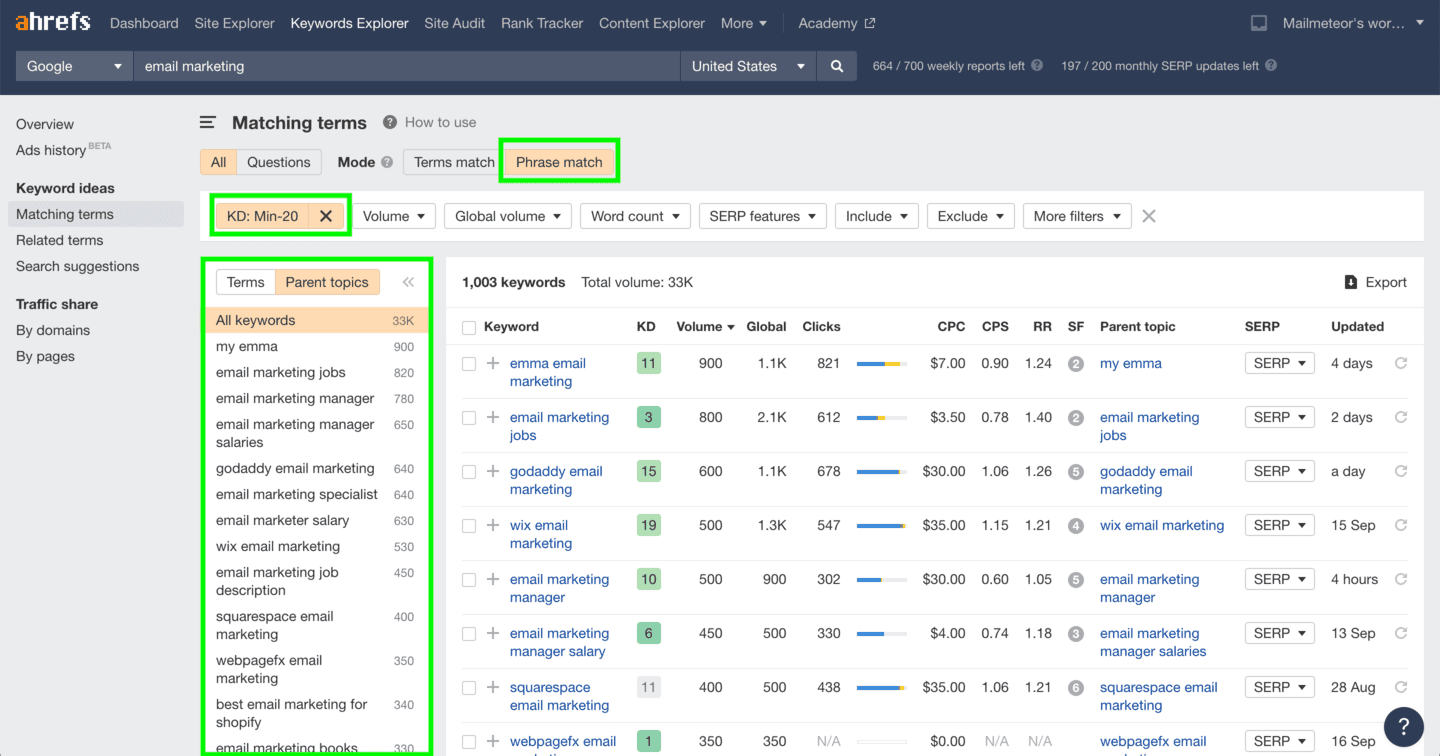Refresh the email marketing jobs row
Image resolution: width=1440 pixels, height=756 pixels.
[x=1401, y=417]
